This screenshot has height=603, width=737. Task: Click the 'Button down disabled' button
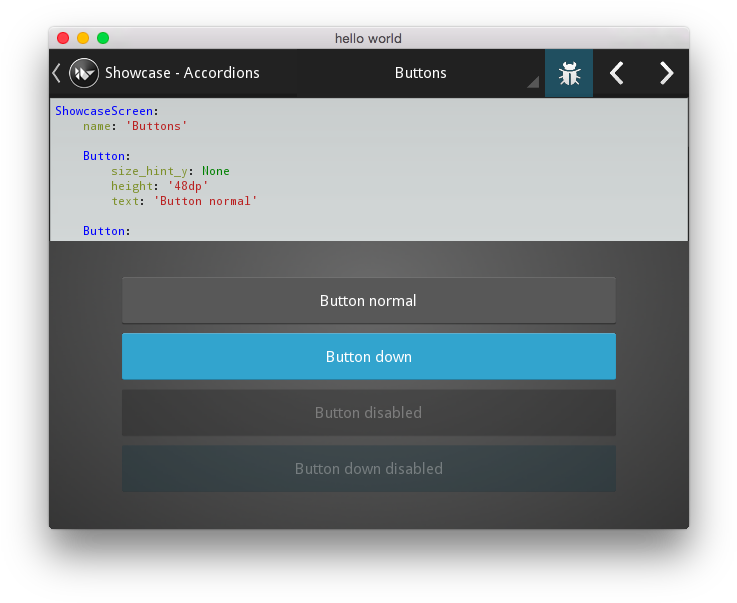click(x=368, y=469)
